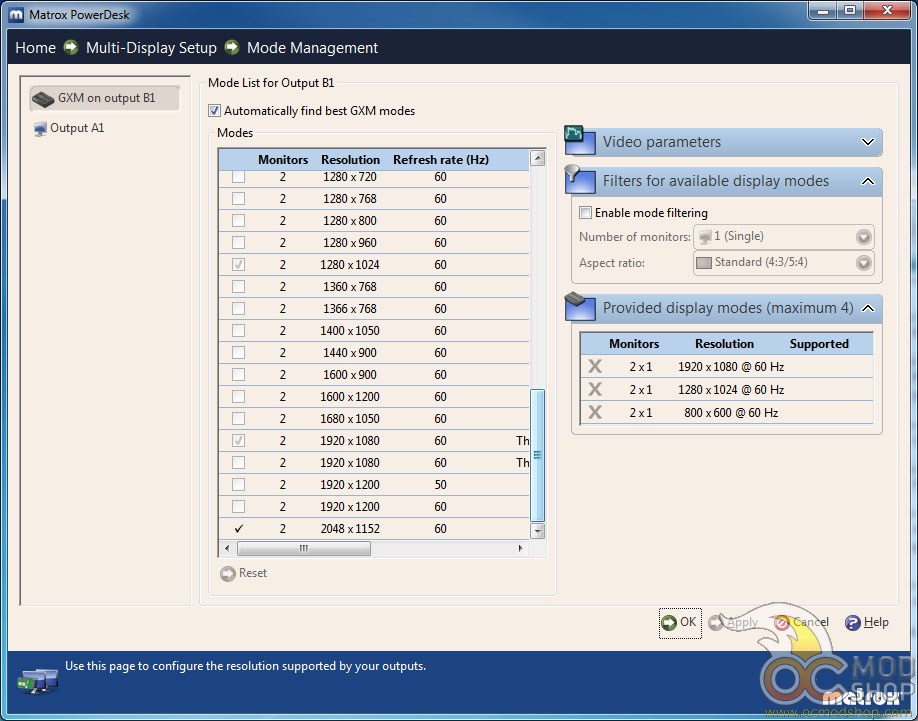Click the Matrox PowerDesk title bar icon
This screenshot has width=918, height=721.
(x=16, y=15)
